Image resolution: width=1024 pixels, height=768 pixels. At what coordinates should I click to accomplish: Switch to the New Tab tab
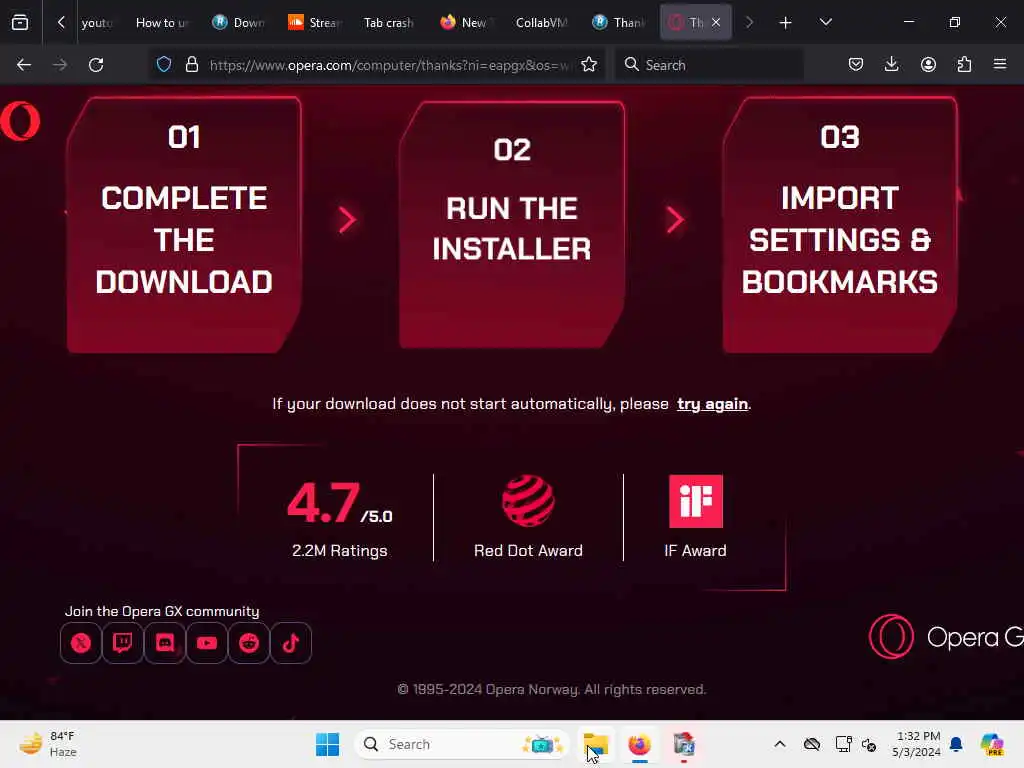point(465,23)
